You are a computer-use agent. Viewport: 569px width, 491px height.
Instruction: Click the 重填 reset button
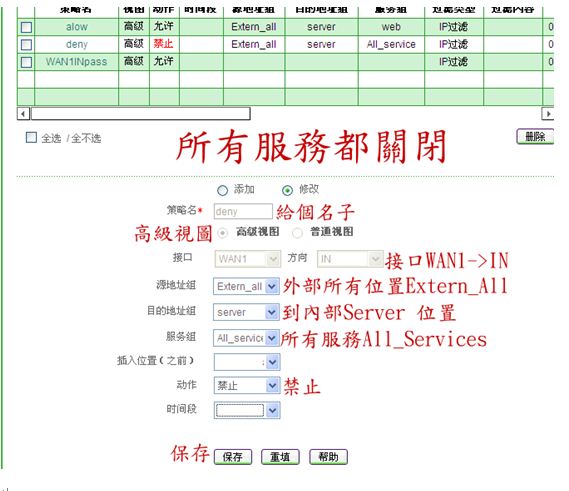280,457
